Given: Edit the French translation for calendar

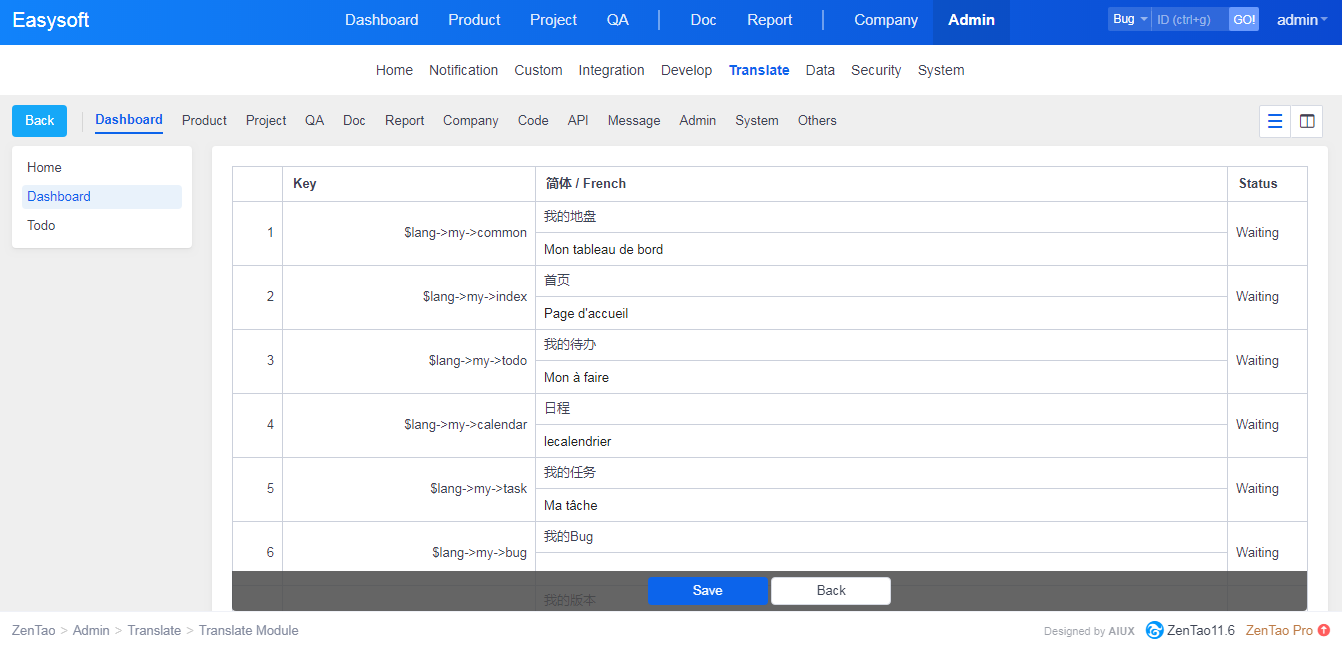Looking at the screenshot, I should (x=880, y=441).
